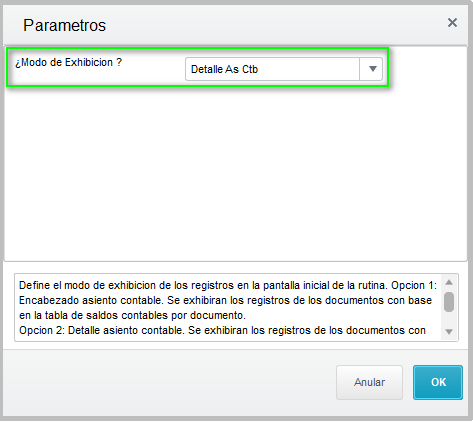Close the Parametros dialog with the X

click(452, 23)
